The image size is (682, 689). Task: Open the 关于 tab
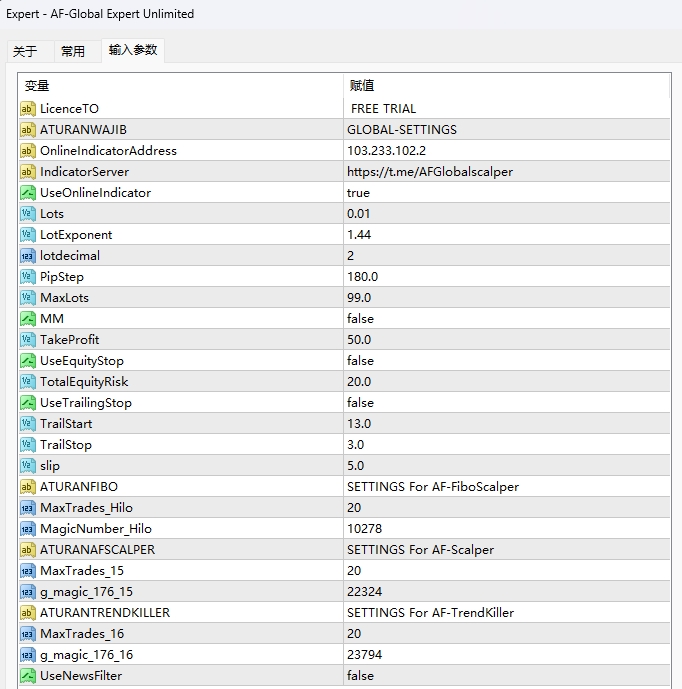coord(25,51)
